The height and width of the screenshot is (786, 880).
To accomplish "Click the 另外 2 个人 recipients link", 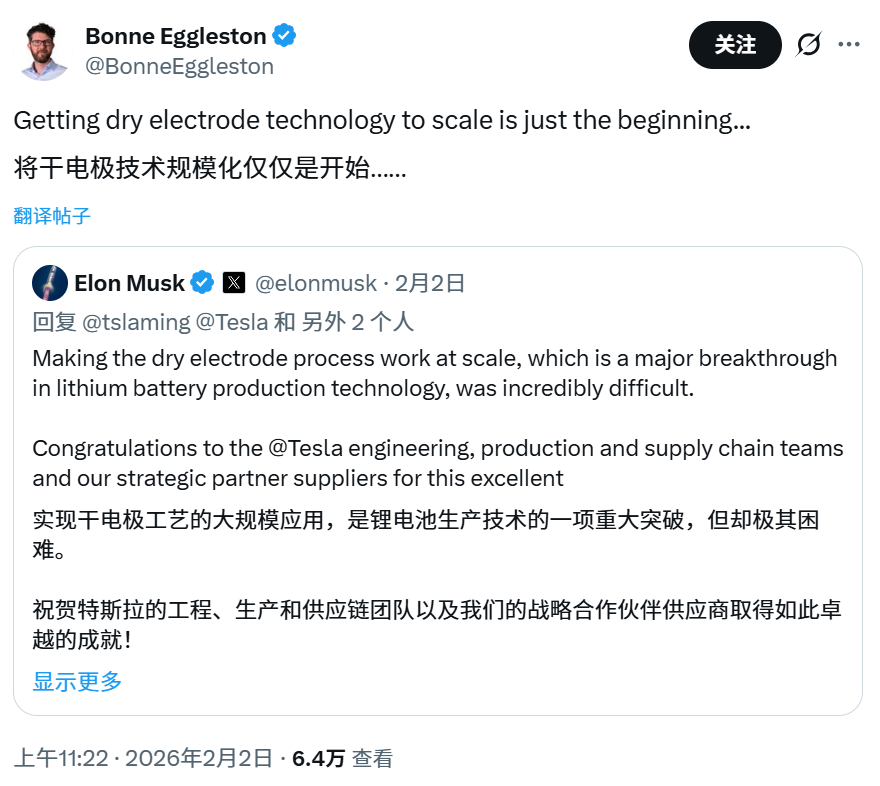I will [357, 321].
